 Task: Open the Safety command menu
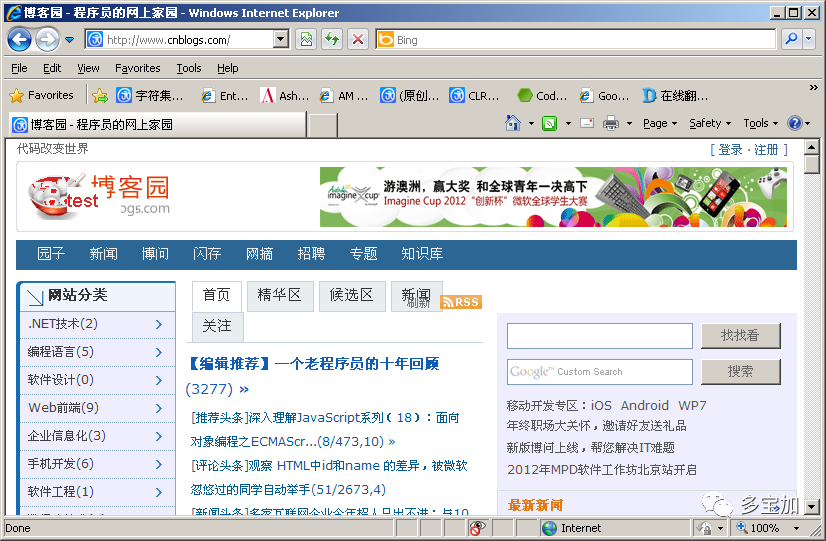[710, 123]
